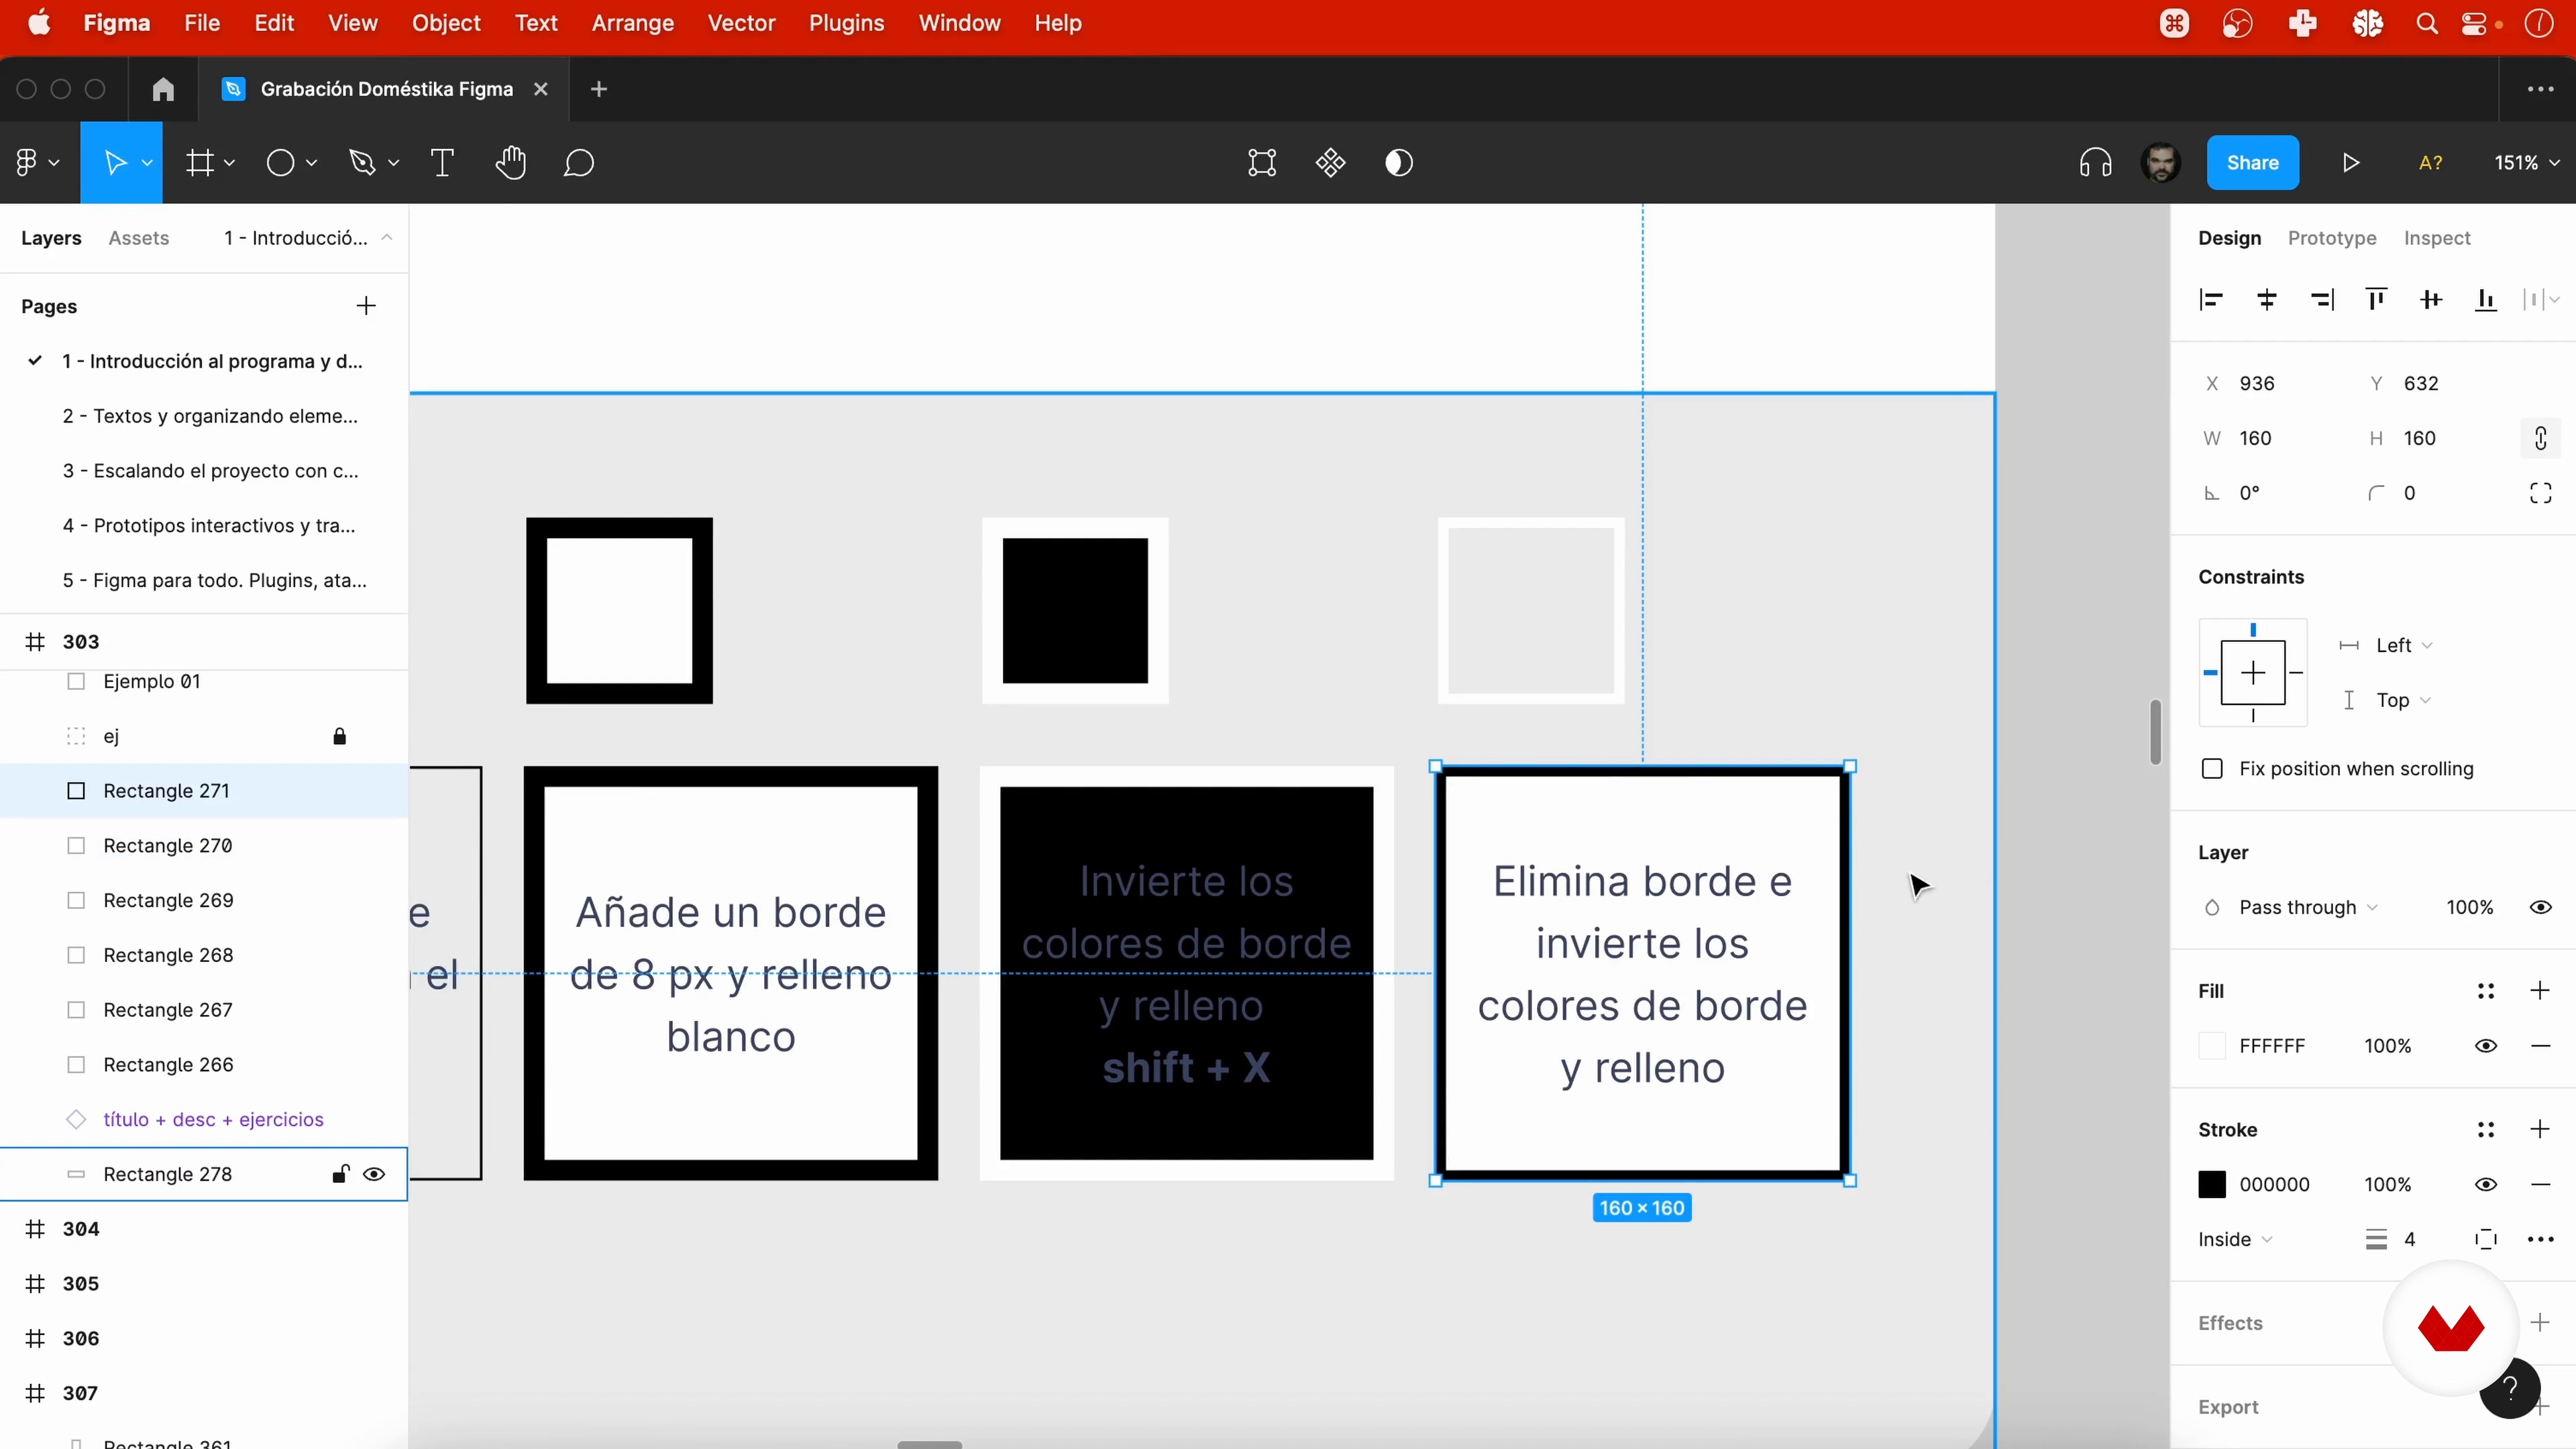Click stroke per side icon
Image resolution: width=2576 pixels, height=1449 pixels.
[2486, 1240]
